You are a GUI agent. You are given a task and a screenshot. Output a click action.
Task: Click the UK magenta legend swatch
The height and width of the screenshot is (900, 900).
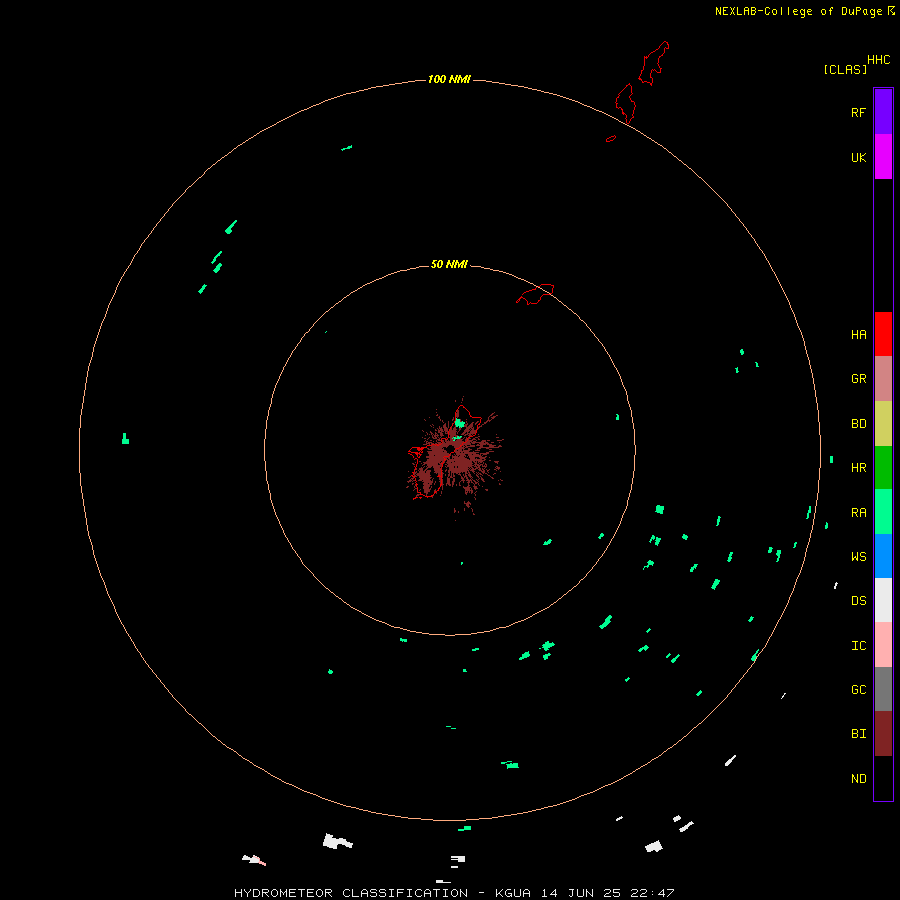(883, 157)
